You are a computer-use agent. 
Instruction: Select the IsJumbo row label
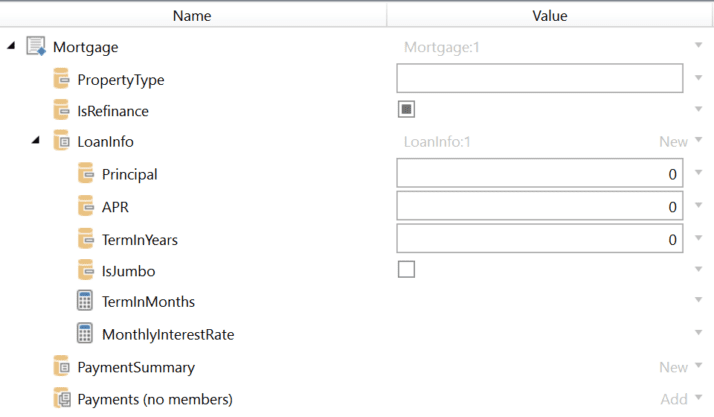[128, 271]
